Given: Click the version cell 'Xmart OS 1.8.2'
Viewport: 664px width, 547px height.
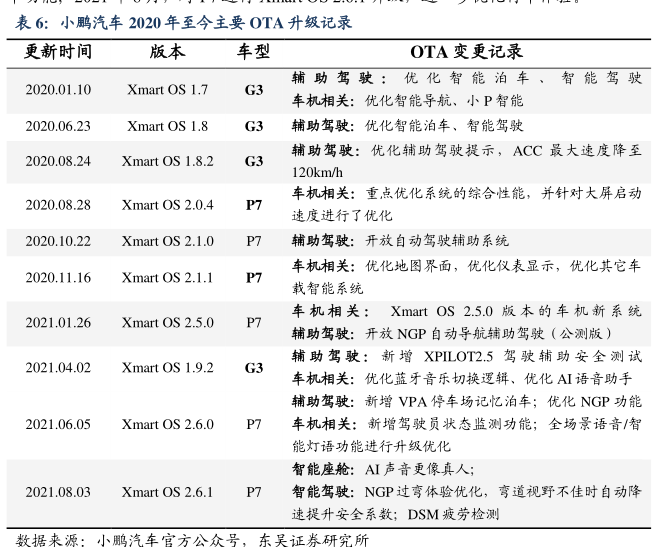Looking at the screenshot, I should click(x=168, y=161).
